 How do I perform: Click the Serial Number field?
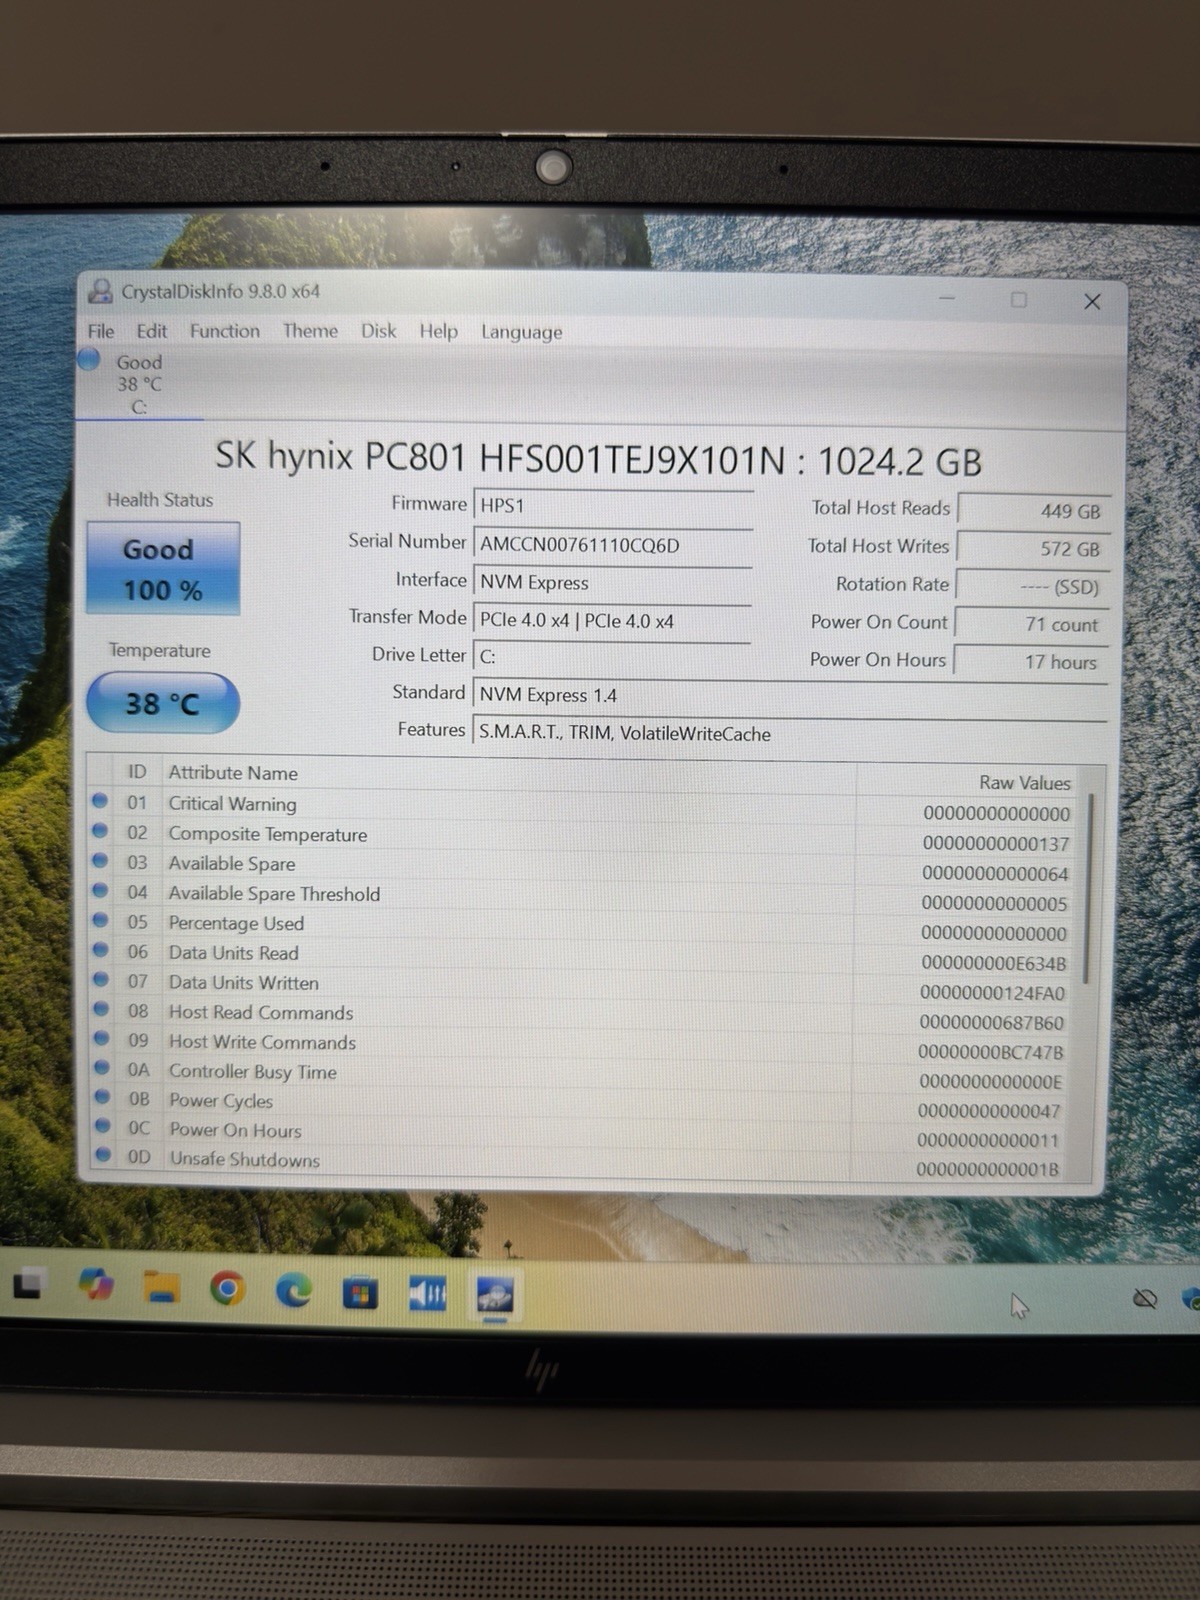(613, 544)
